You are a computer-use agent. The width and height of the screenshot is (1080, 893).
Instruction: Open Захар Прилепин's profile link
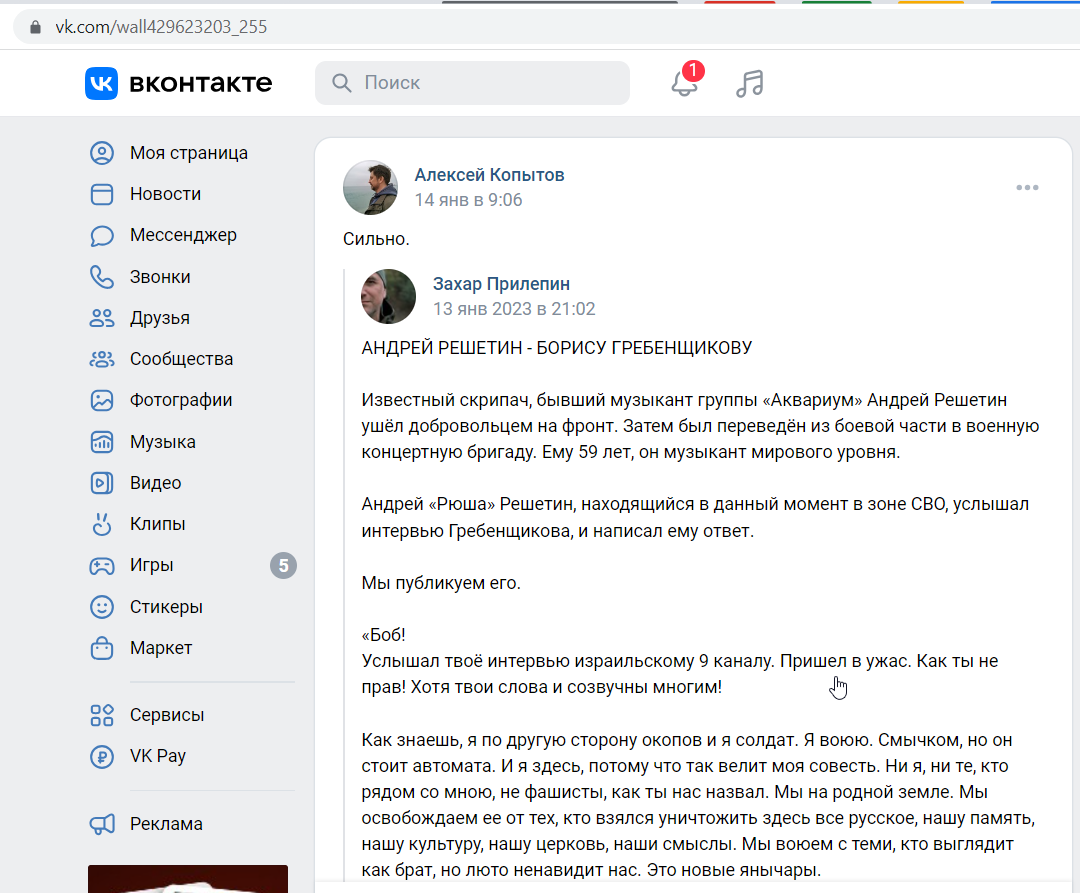coord(501,284)
